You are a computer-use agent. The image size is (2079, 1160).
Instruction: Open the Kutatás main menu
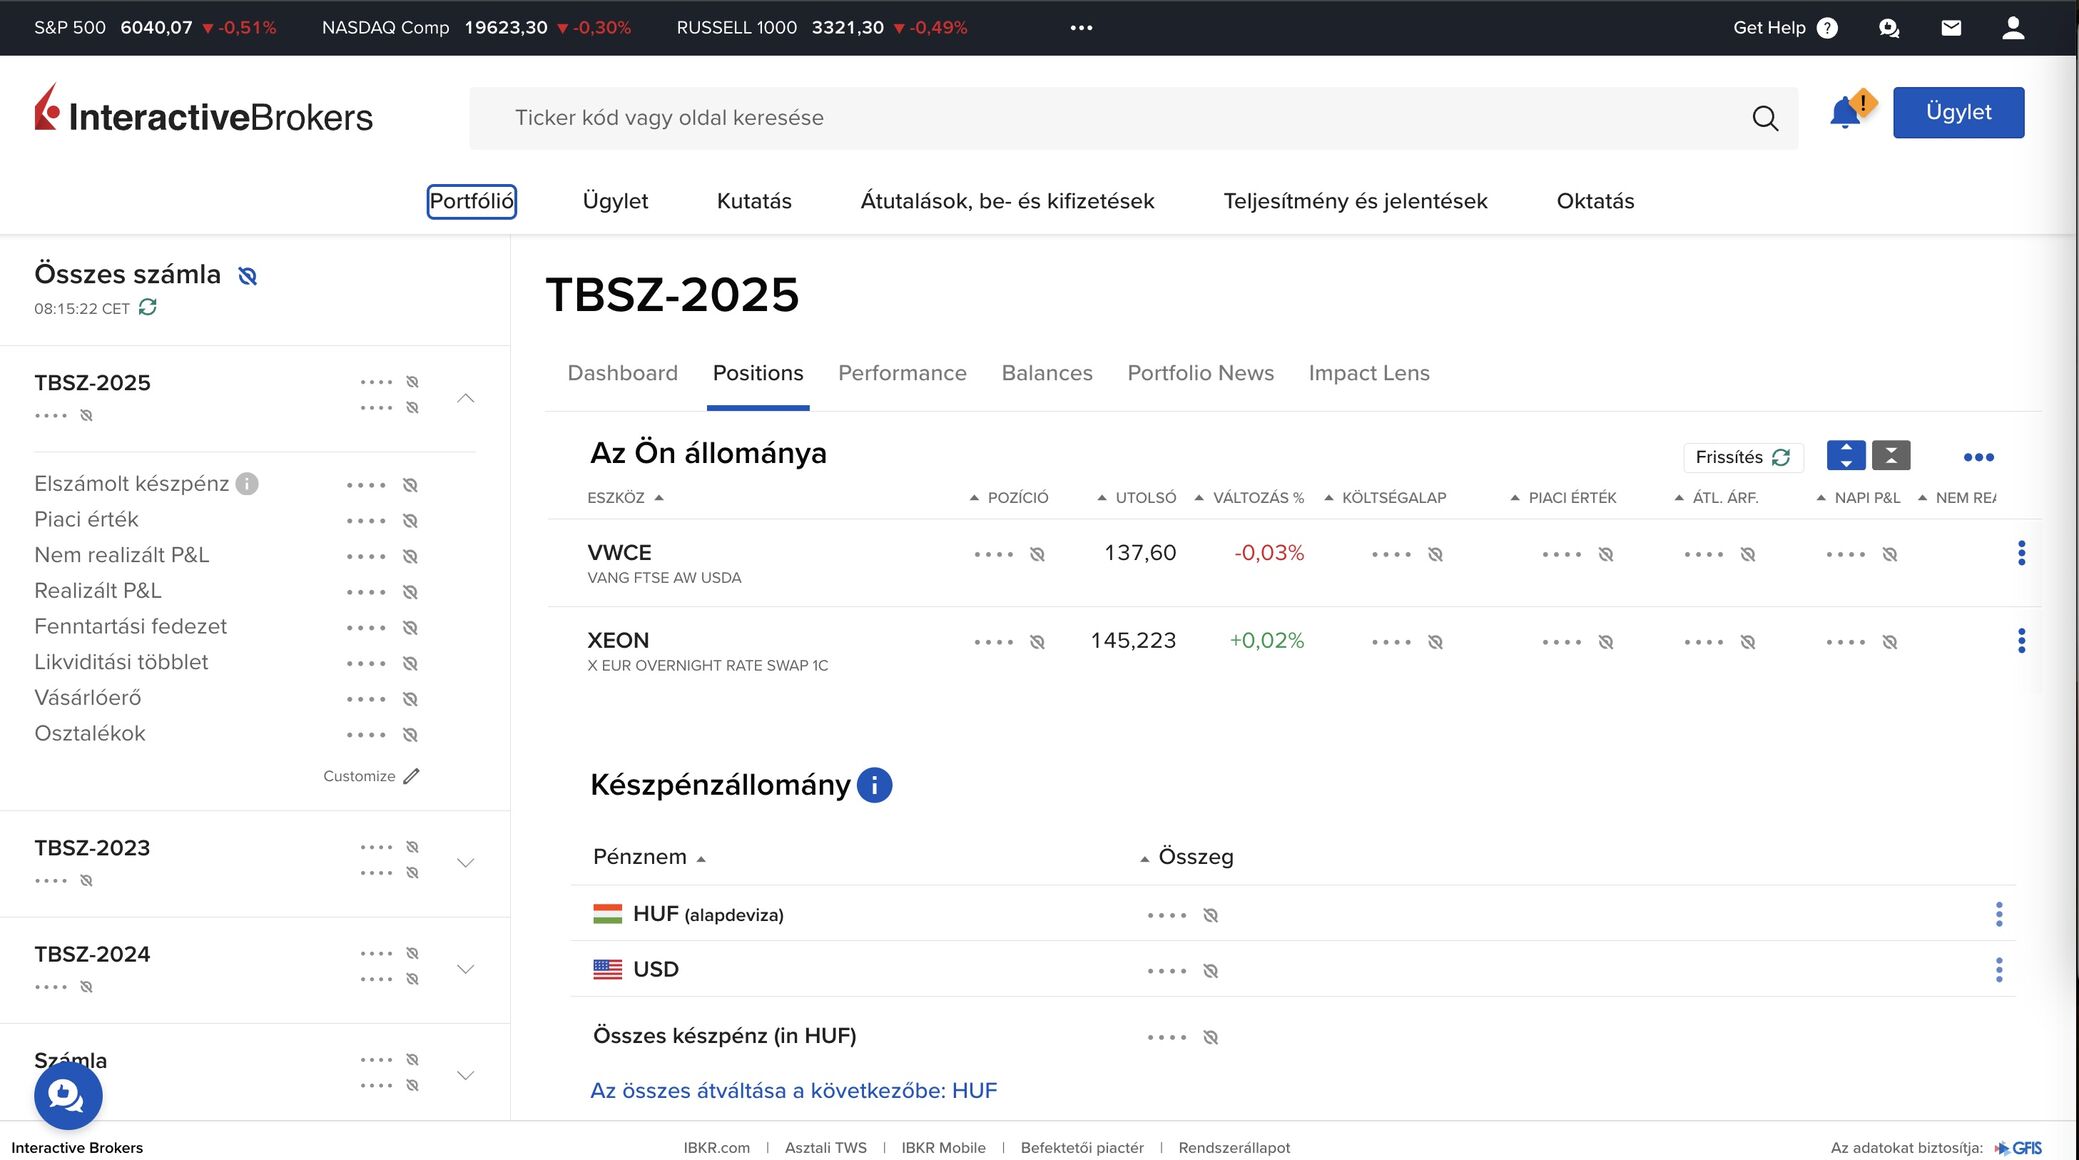[754, 201]
